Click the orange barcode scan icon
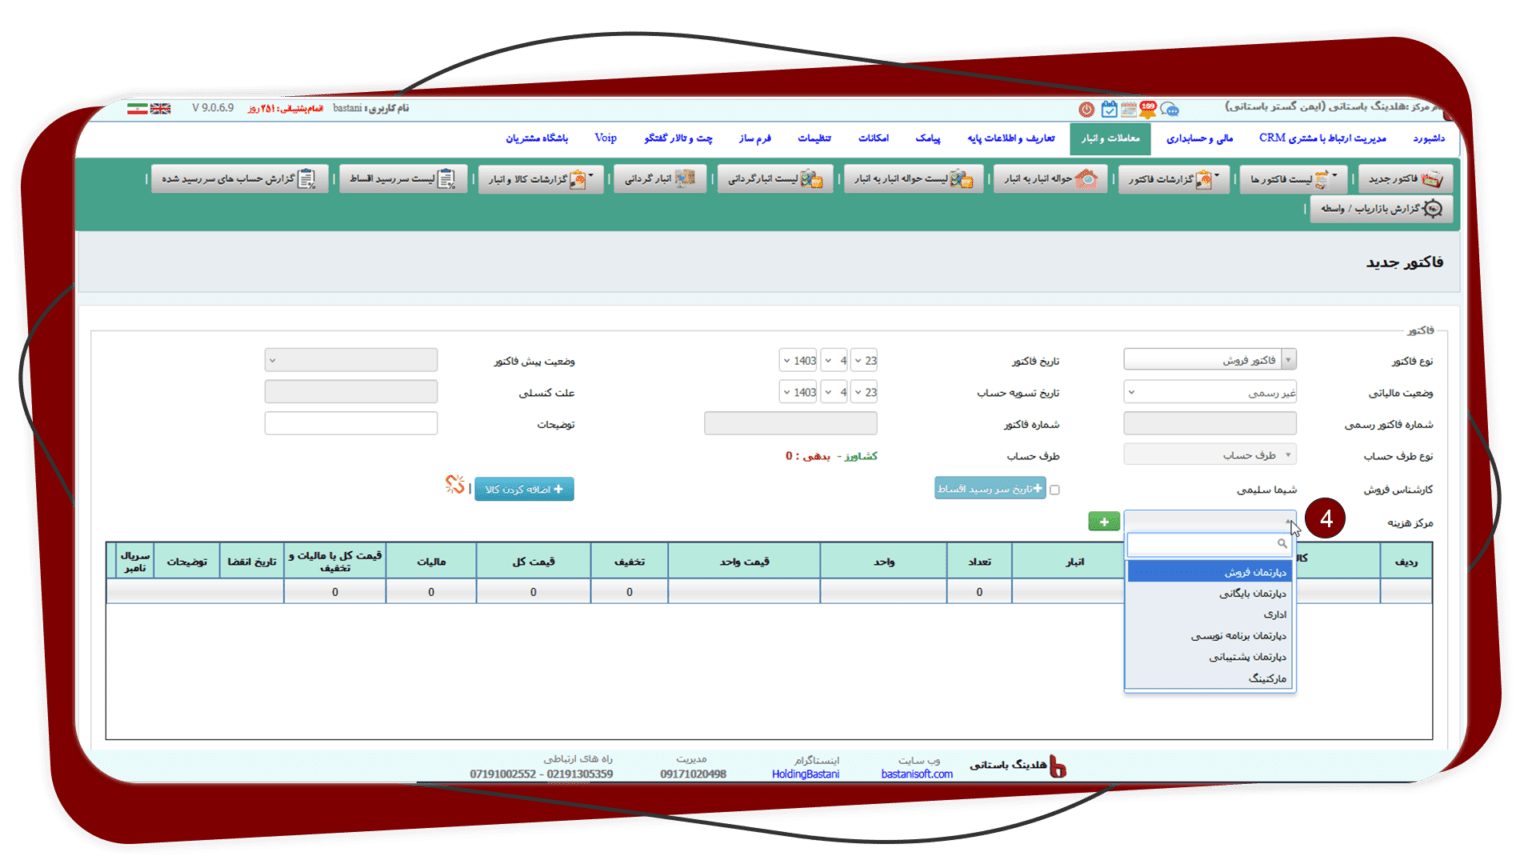This screenshot has width=1536, height=864. (455, 485)
